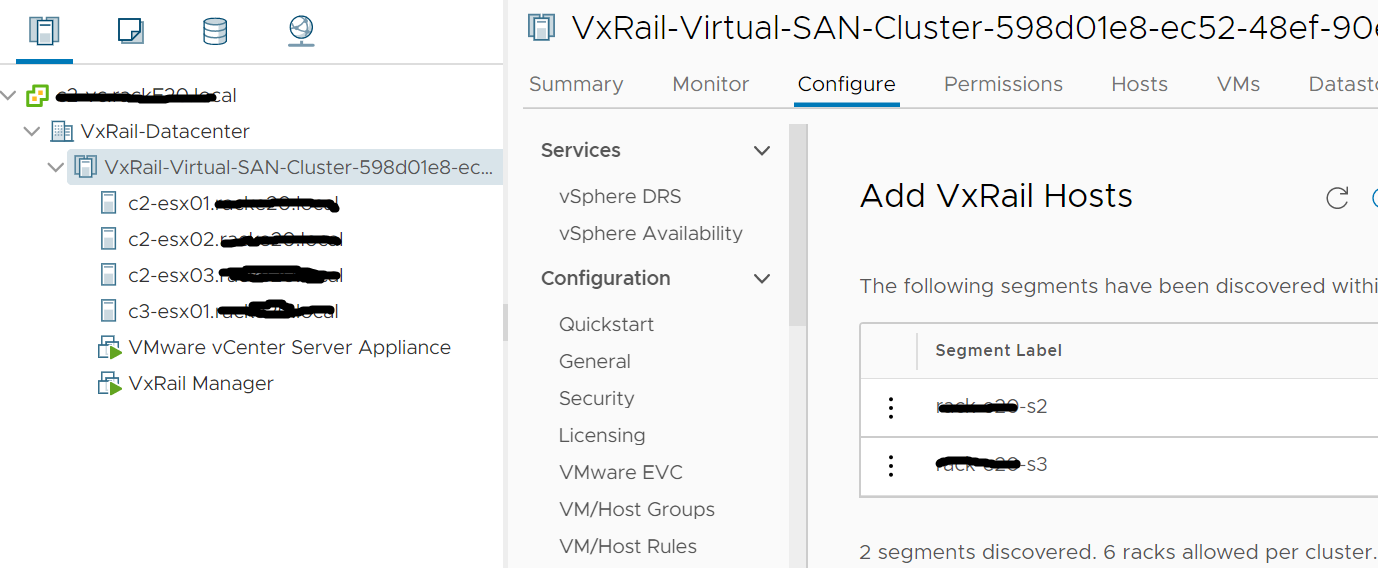The width and height of the screenshot is (1378, 568).
Task: Open the Networking inventory view icon
Action: tap(301, 31)
